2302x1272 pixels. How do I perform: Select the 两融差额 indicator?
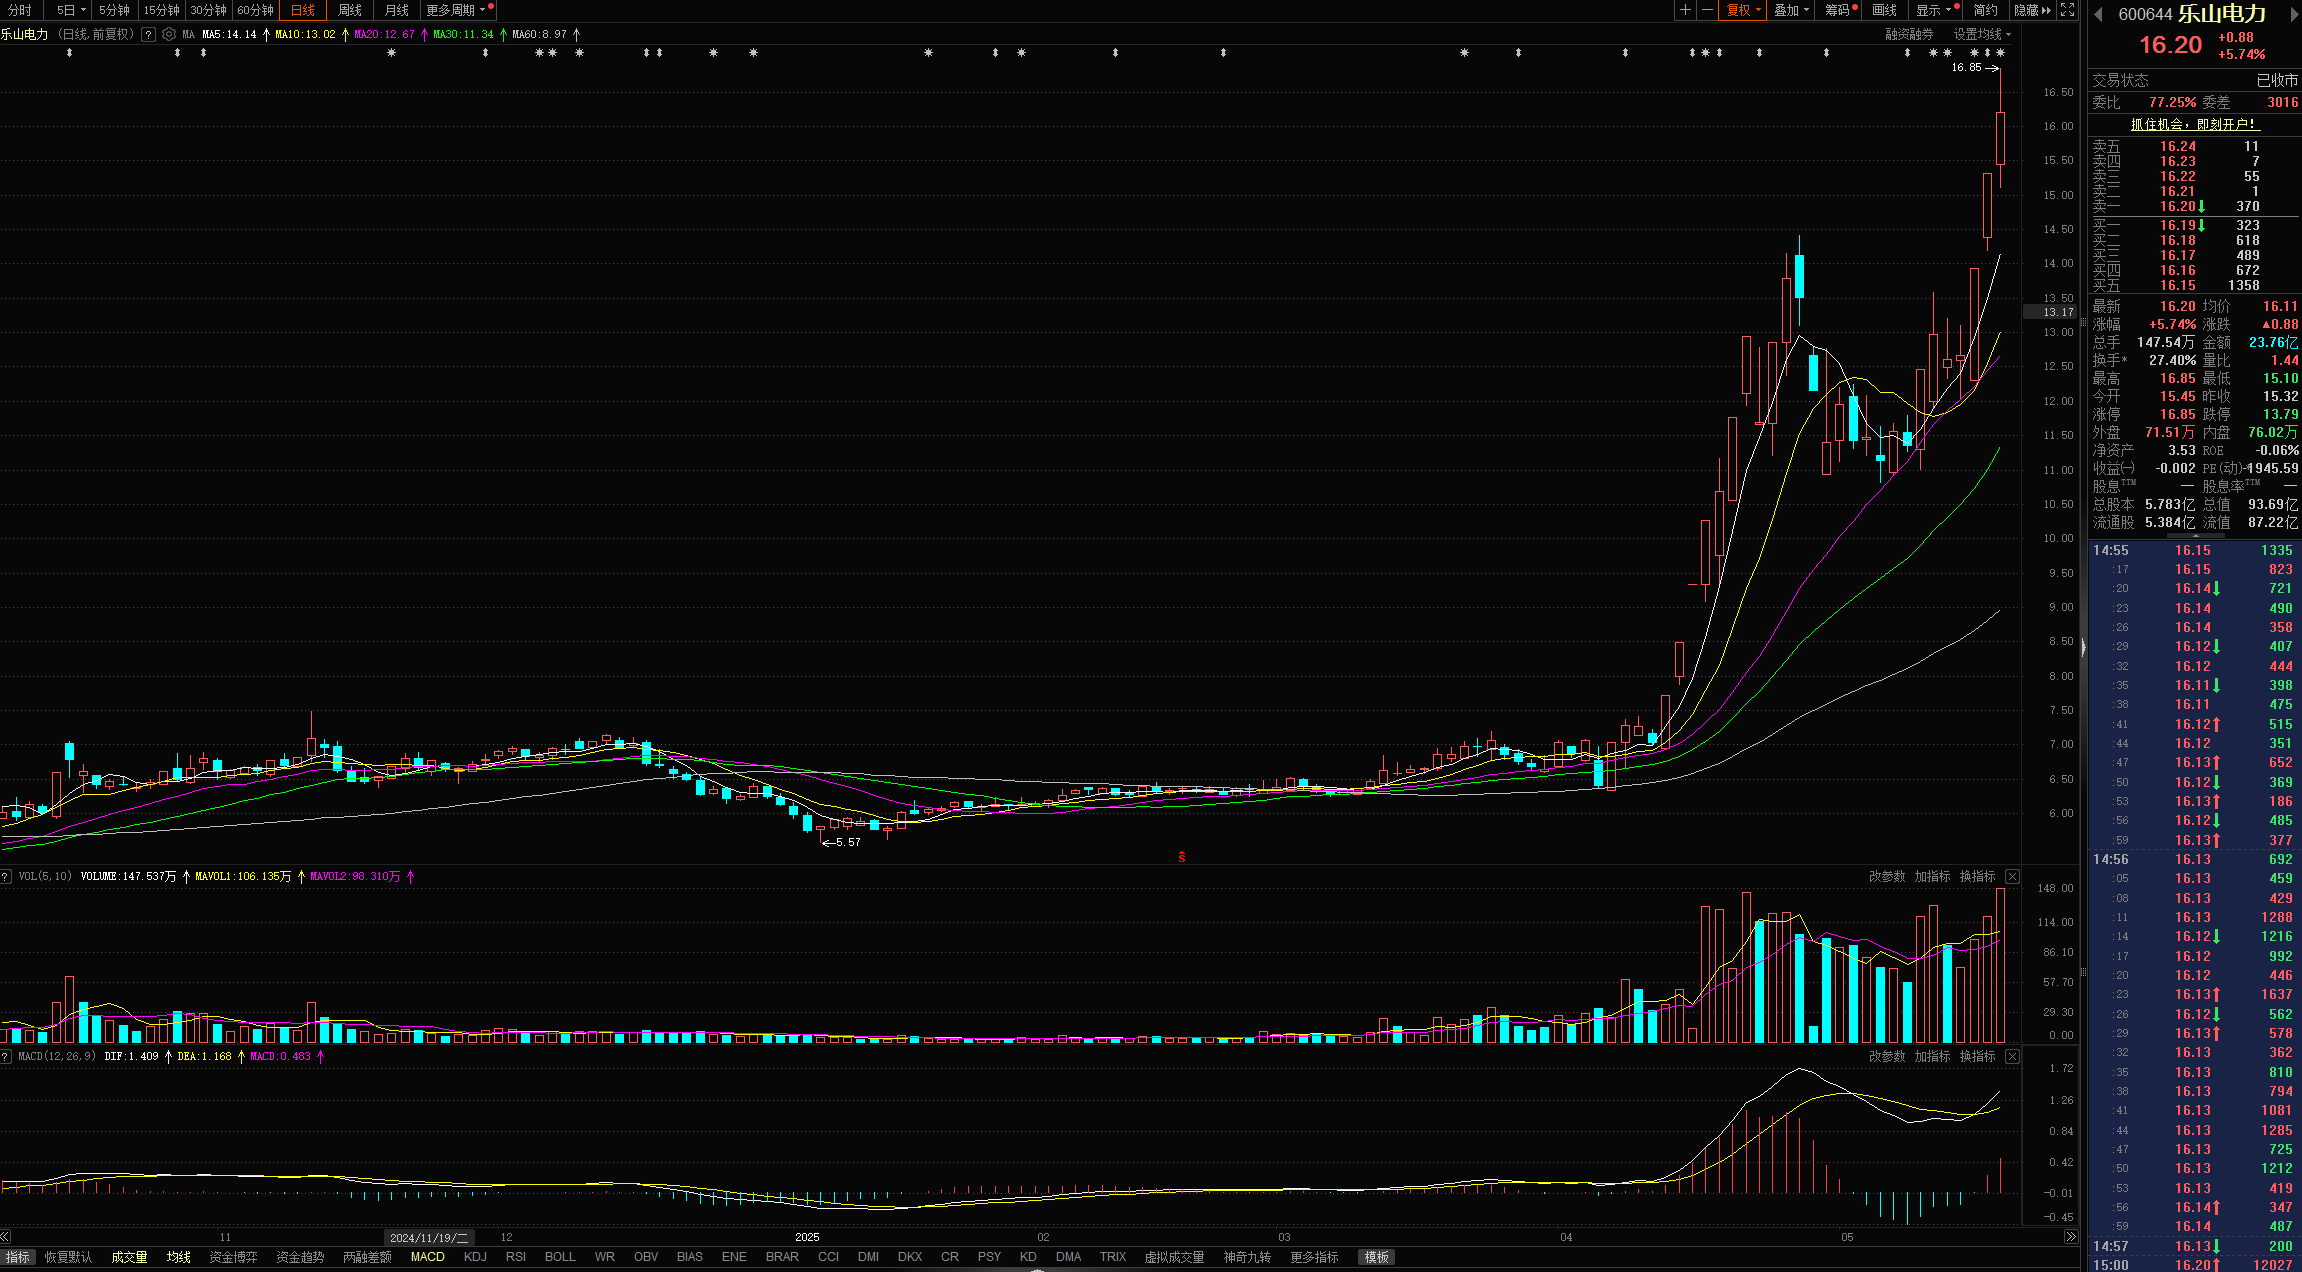367,1257
